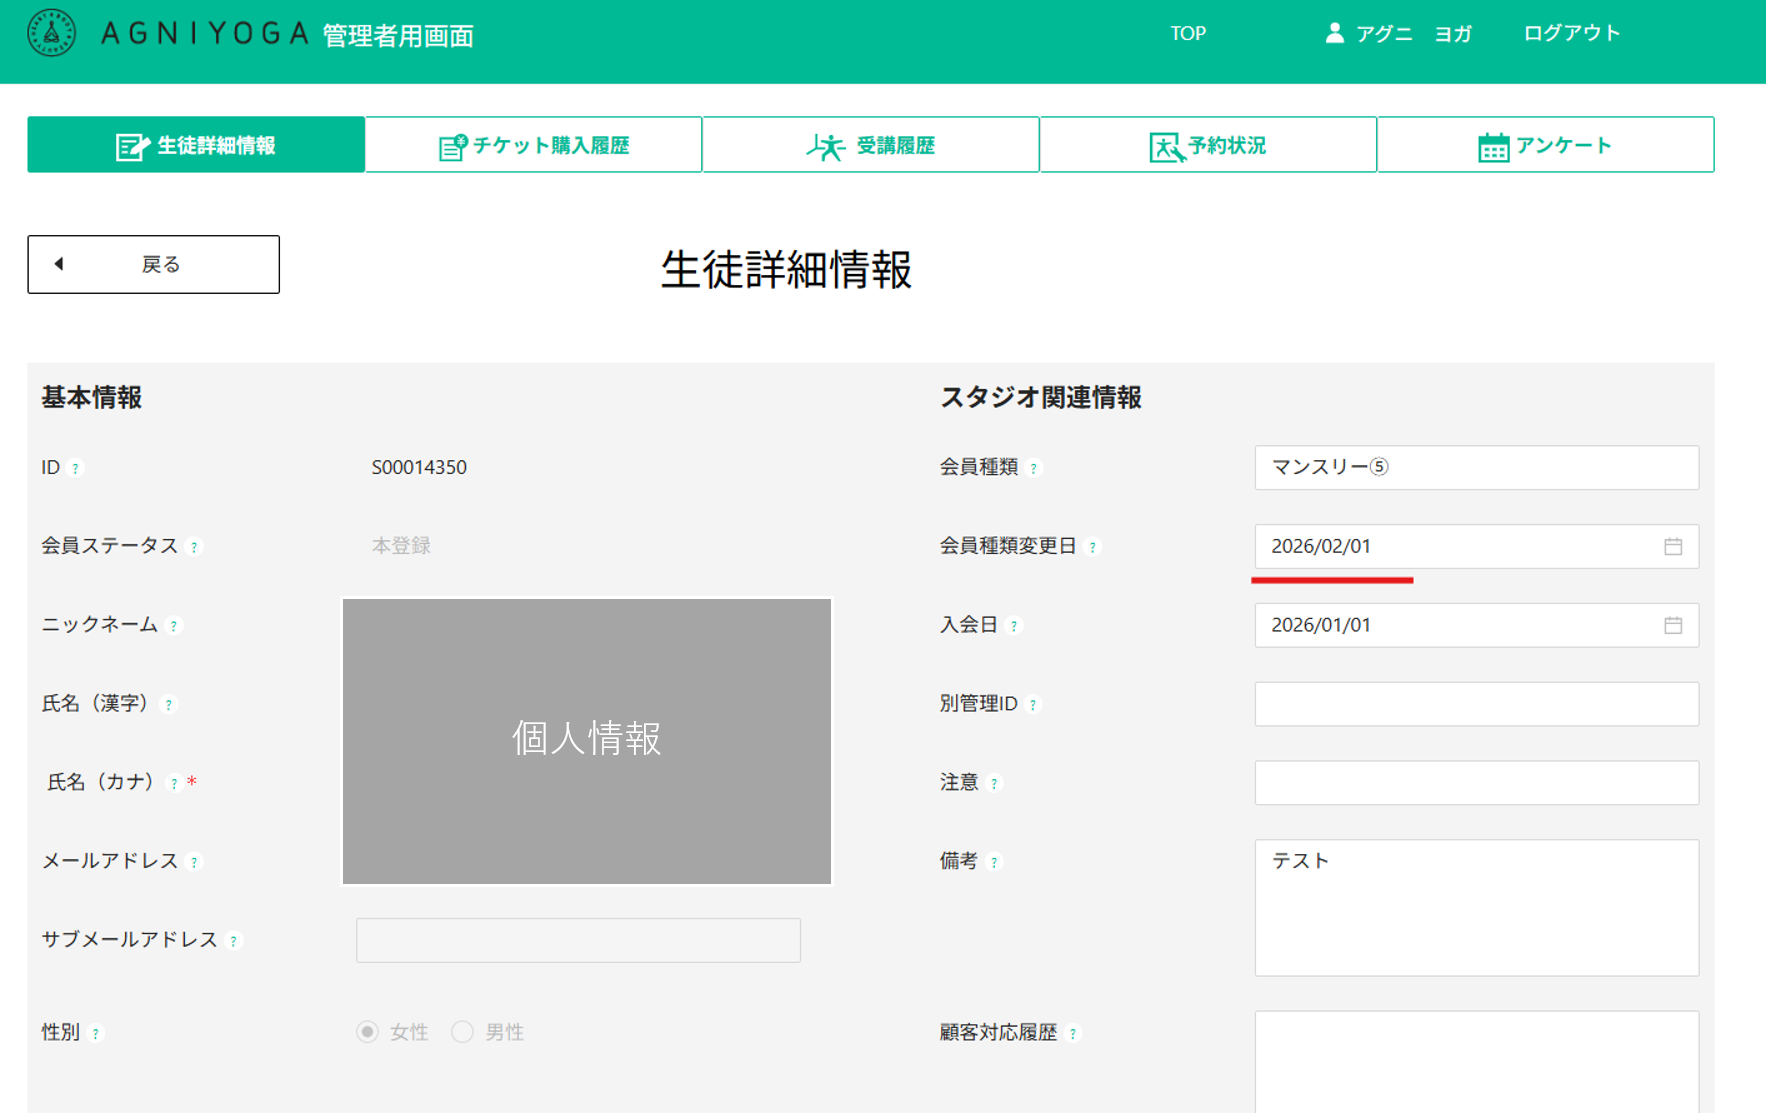Open the 会員種類 マンスリー⑤ dropdown
The image size is (1766, 1113).
(1476, 467)
